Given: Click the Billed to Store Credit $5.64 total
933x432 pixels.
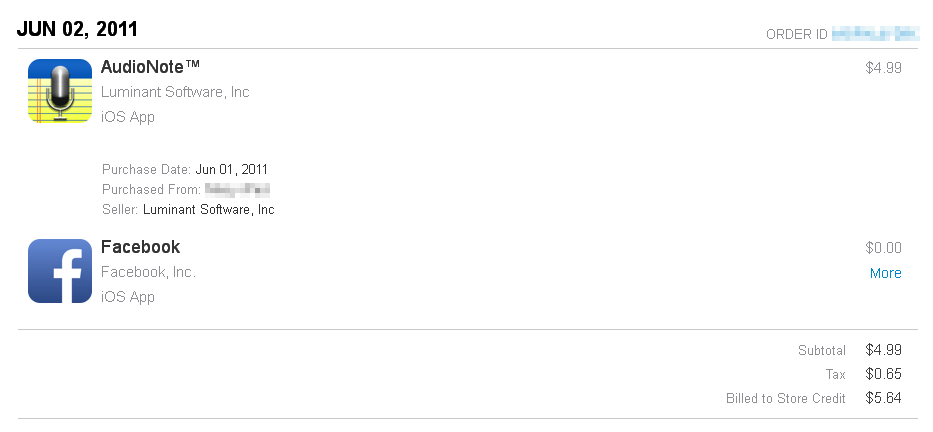Looking at the screenshot, I should 884,398.
